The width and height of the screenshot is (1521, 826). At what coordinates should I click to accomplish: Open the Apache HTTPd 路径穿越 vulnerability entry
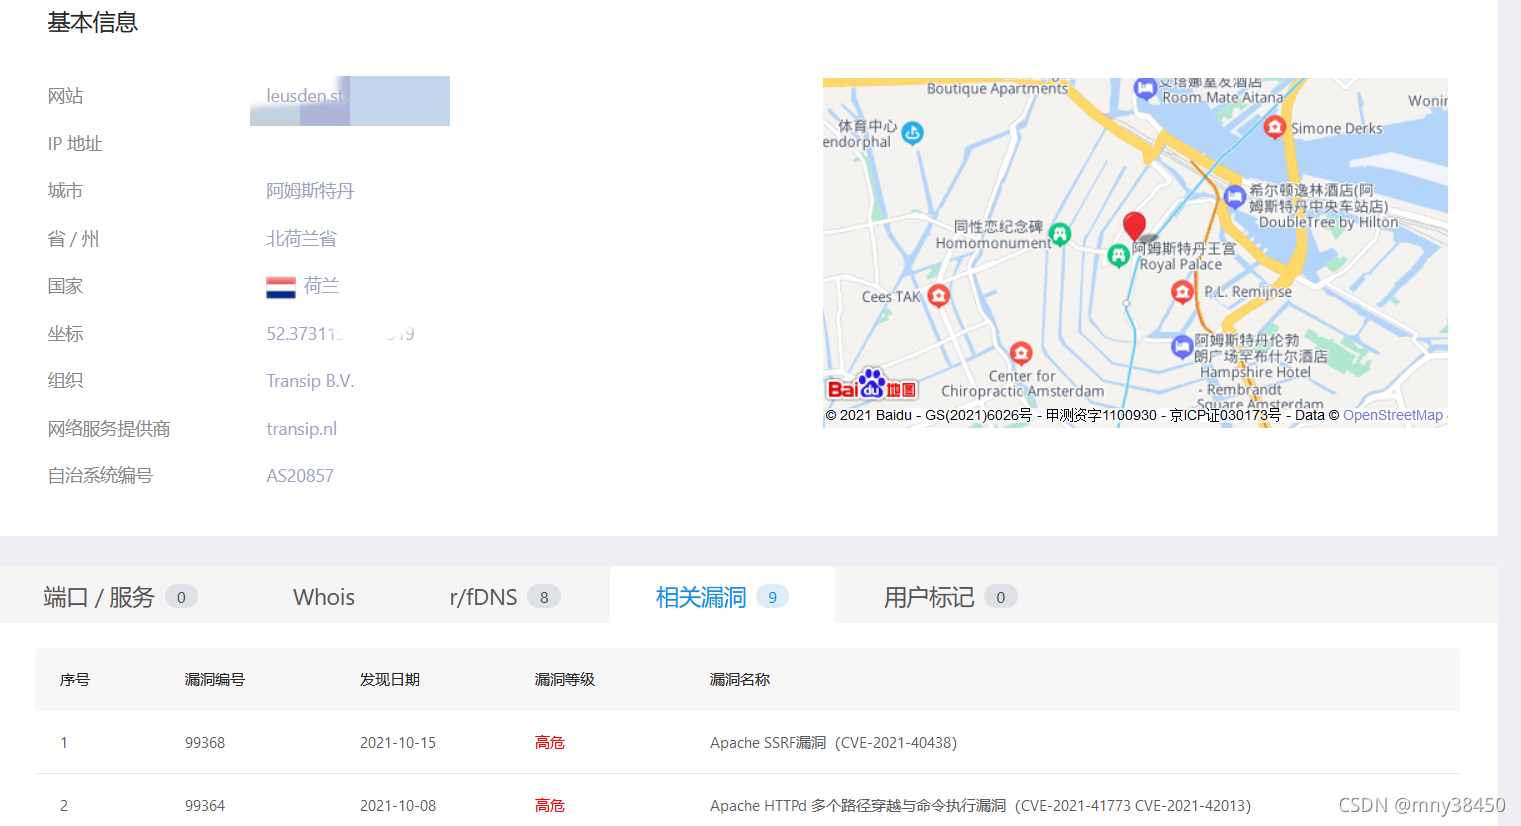tap(980, 806)
